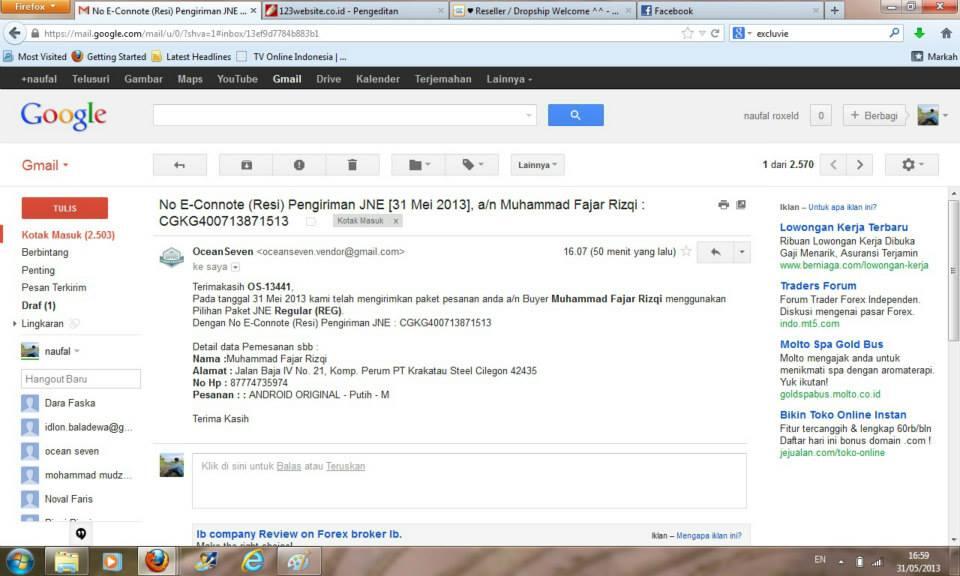Go to older email arrow
Viewport: 960px width, 576px height.
pyautogui.click(x=860, y=165)
